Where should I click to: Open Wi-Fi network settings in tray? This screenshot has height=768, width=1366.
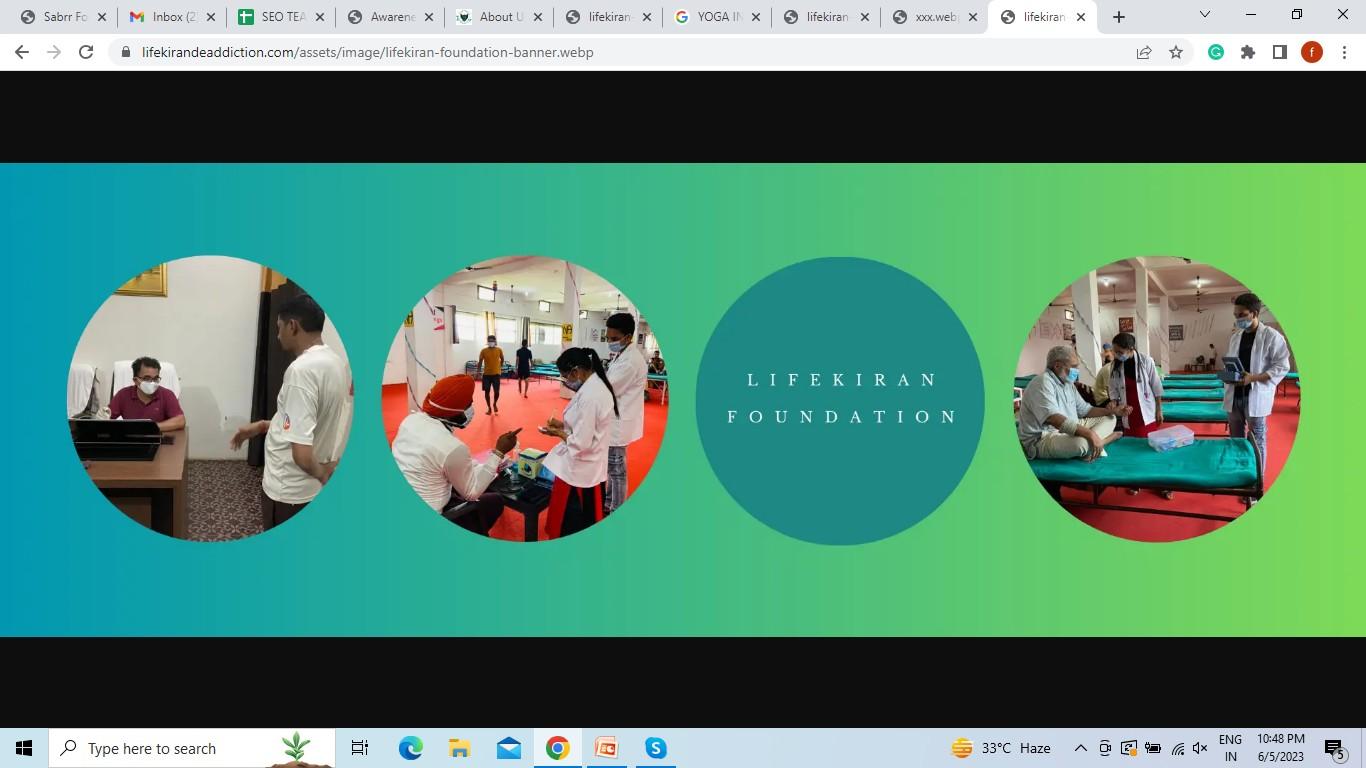pyautogui.click(x=1177, y=748)
